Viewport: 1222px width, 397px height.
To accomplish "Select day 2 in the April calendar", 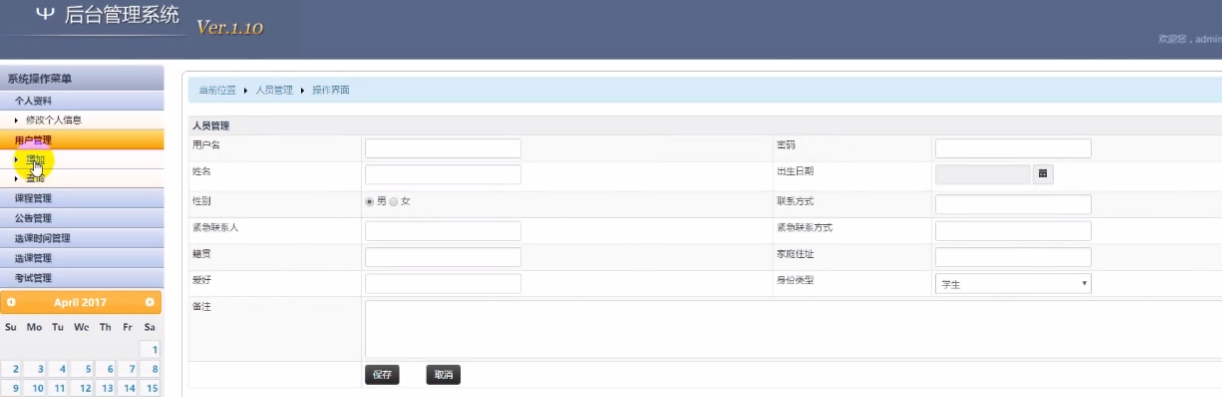I will click(x=13, y=369).
